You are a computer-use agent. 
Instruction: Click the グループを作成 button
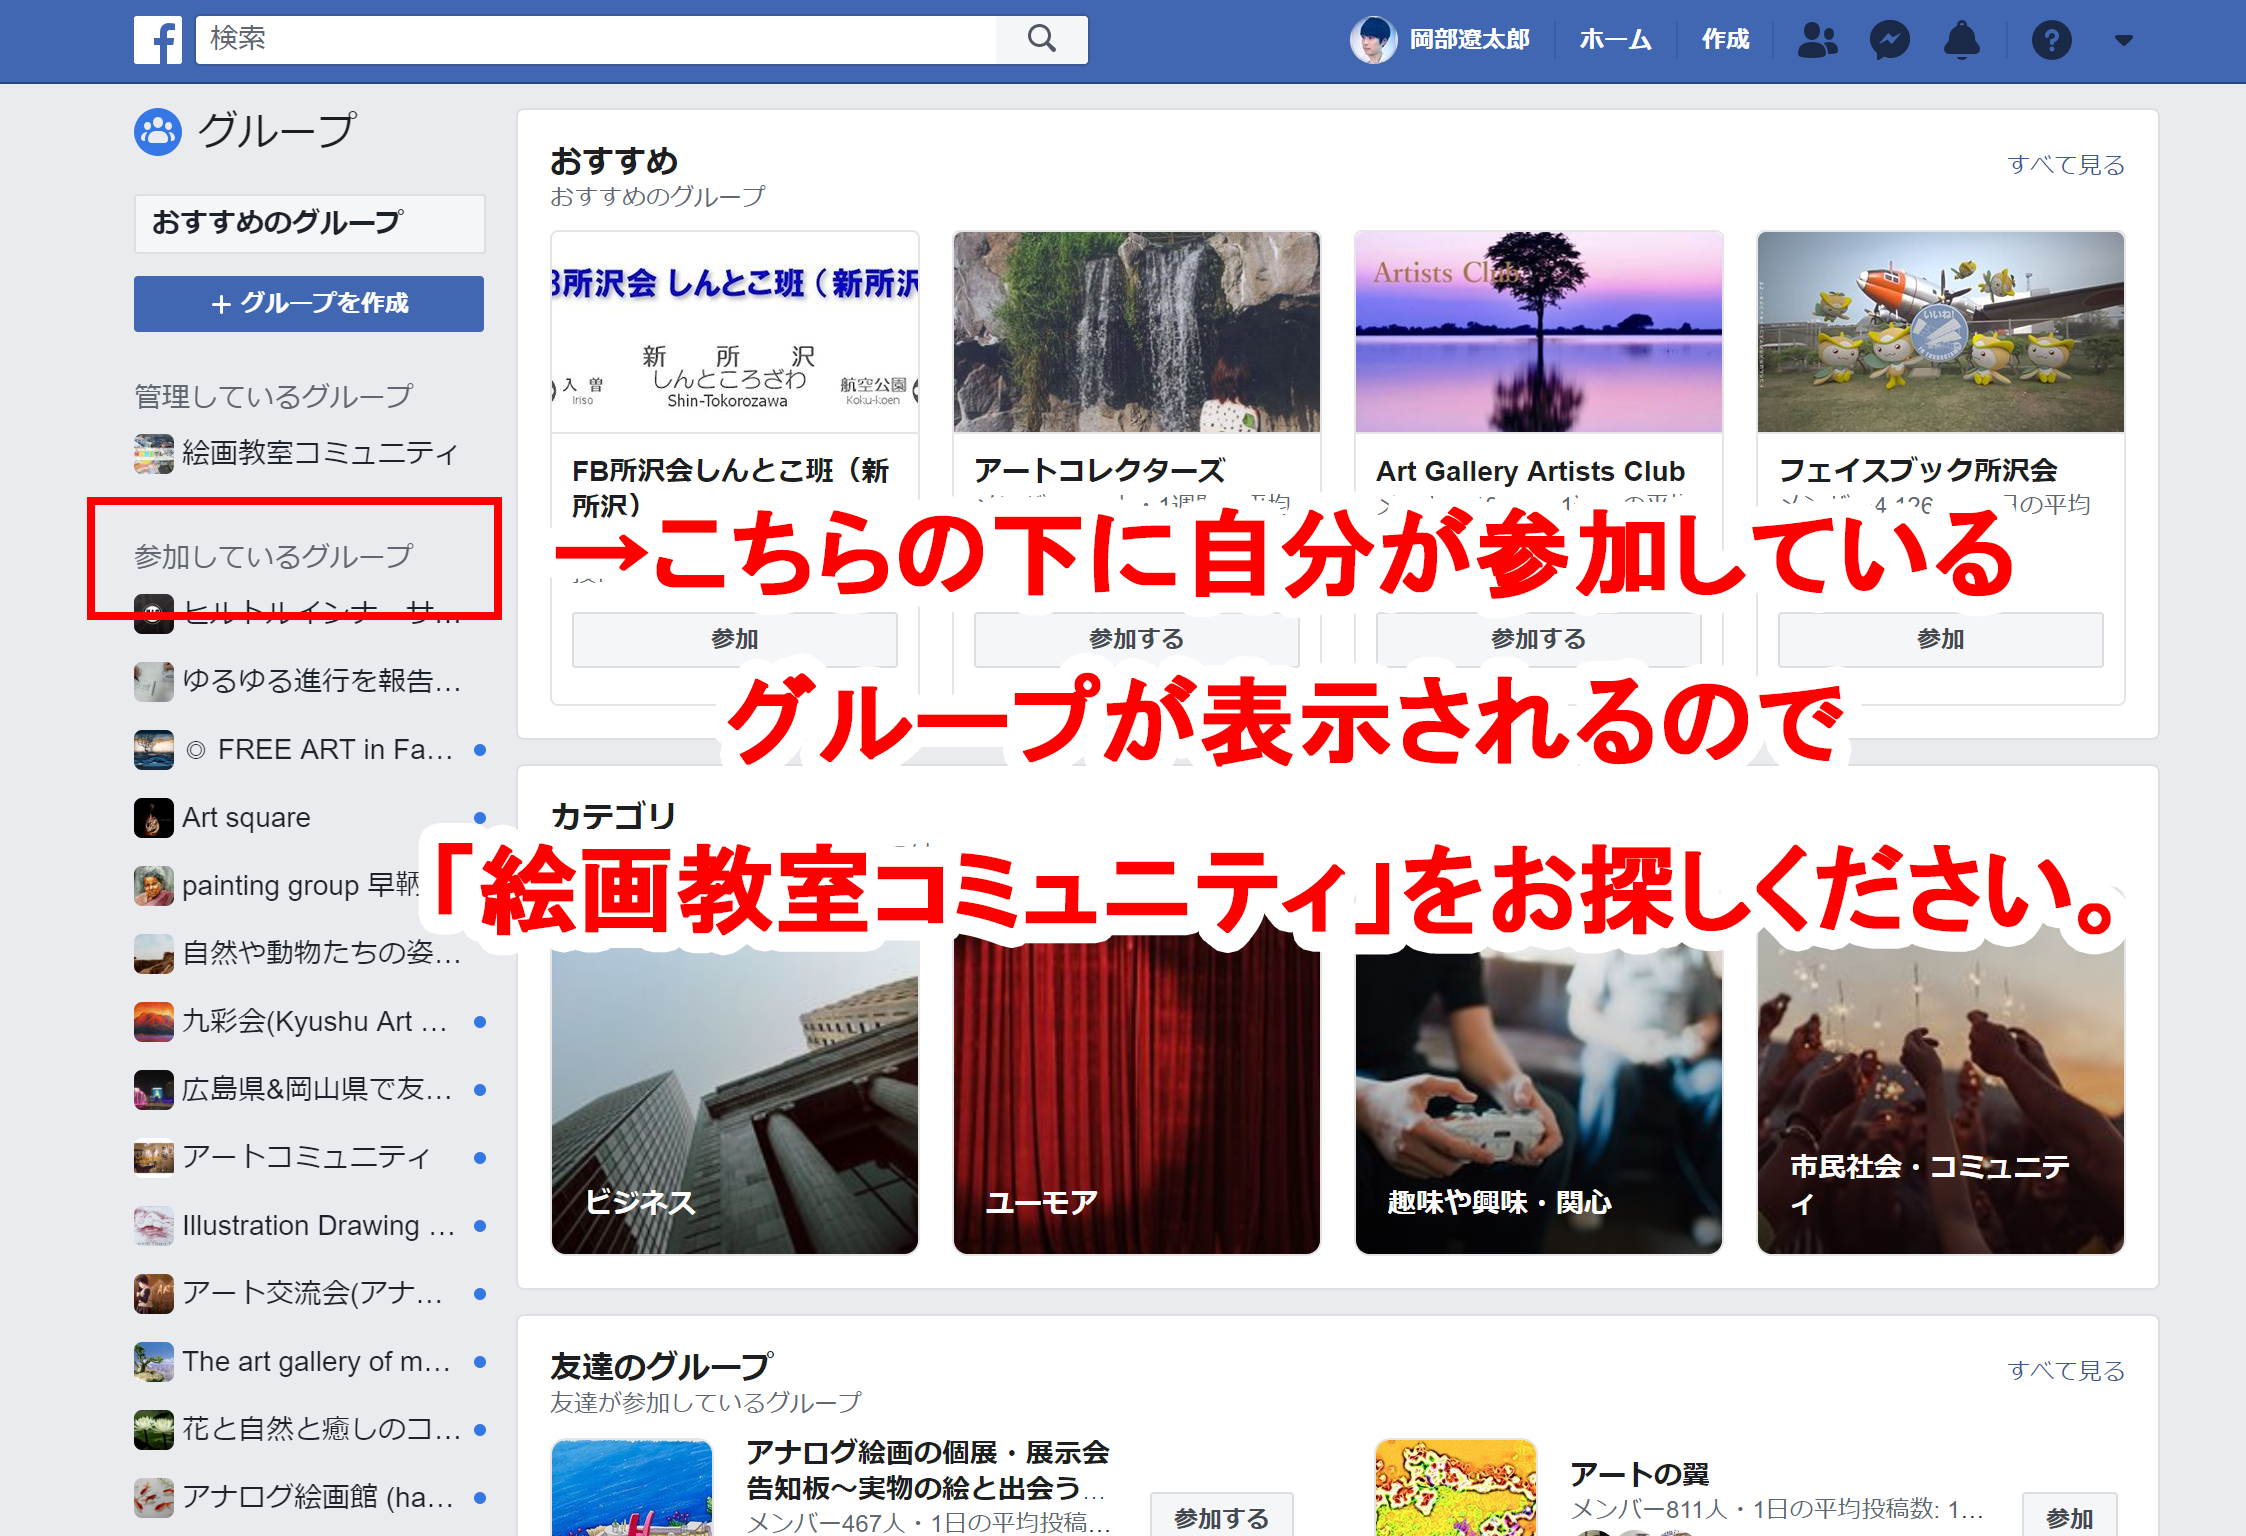309,303
